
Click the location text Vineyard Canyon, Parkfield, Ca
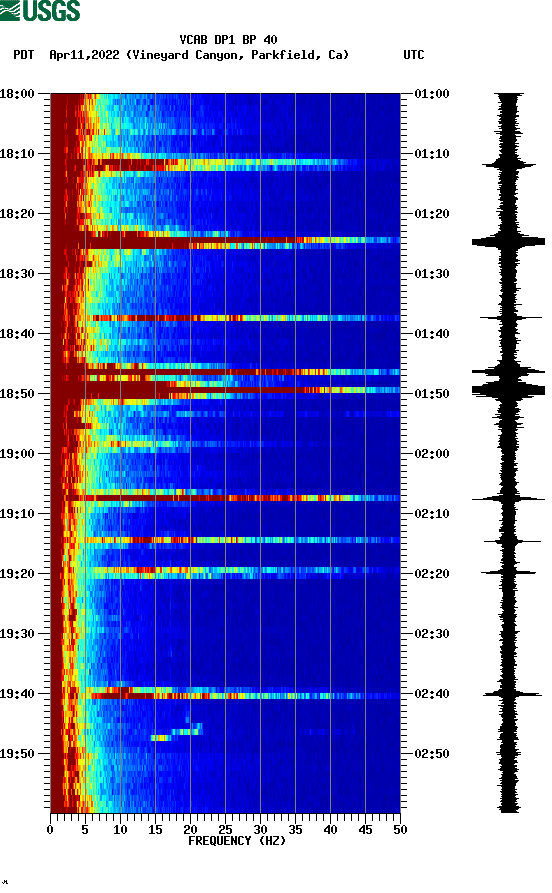(x=237, y=55)
